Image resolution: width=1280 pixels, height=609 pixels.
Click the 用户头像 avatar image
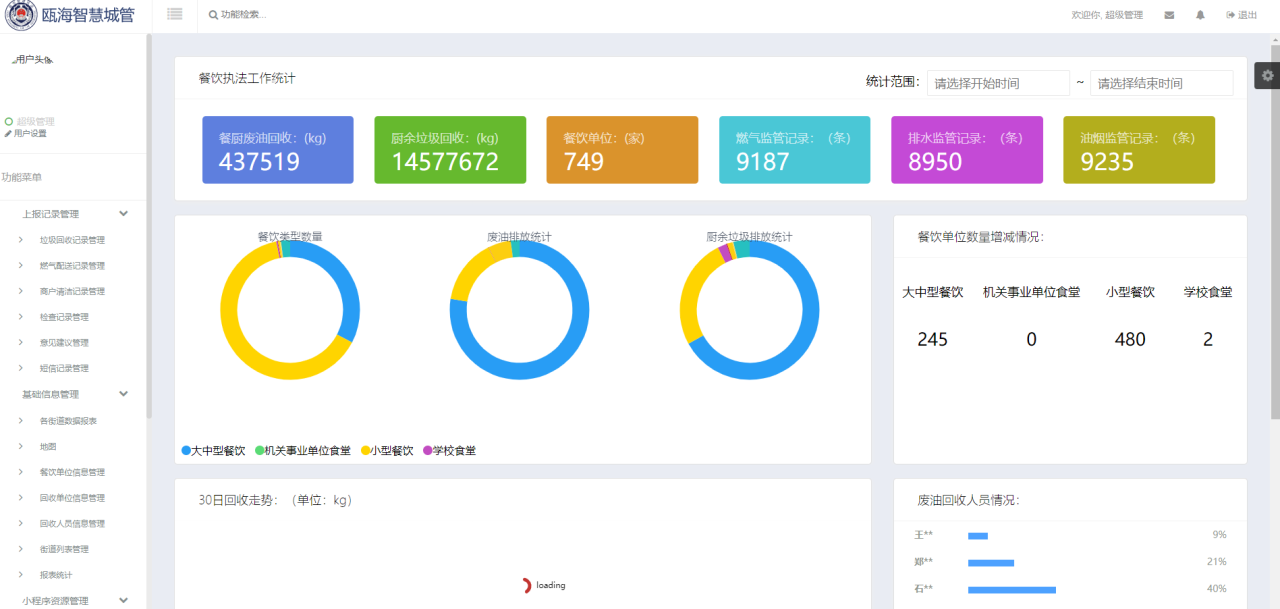coord(32,60)
